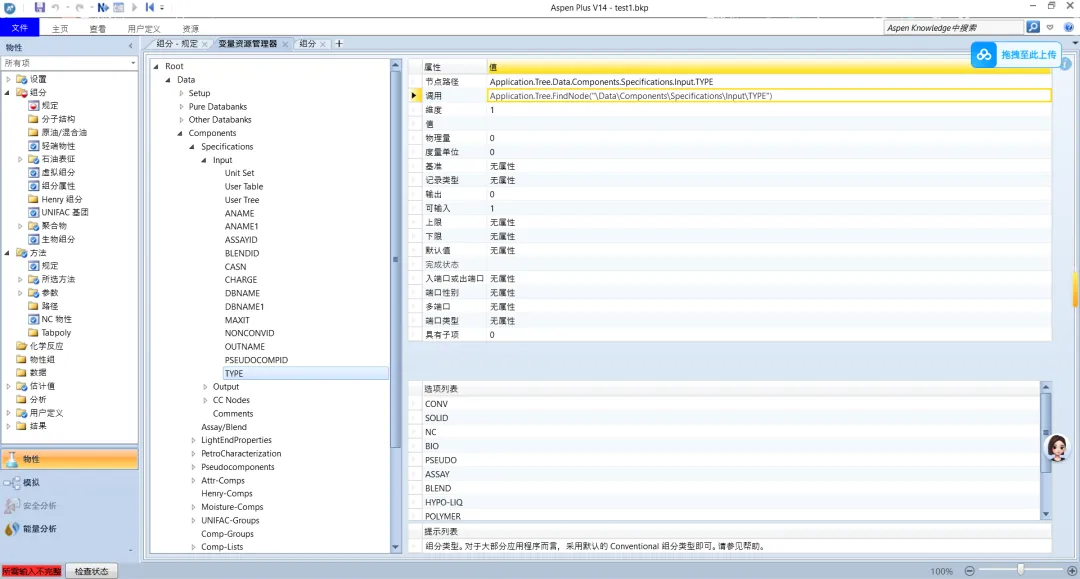The height and width of the screenshot is (579, 1080).
Task: Click the Reset simulation icon
Action: [149, 8]
